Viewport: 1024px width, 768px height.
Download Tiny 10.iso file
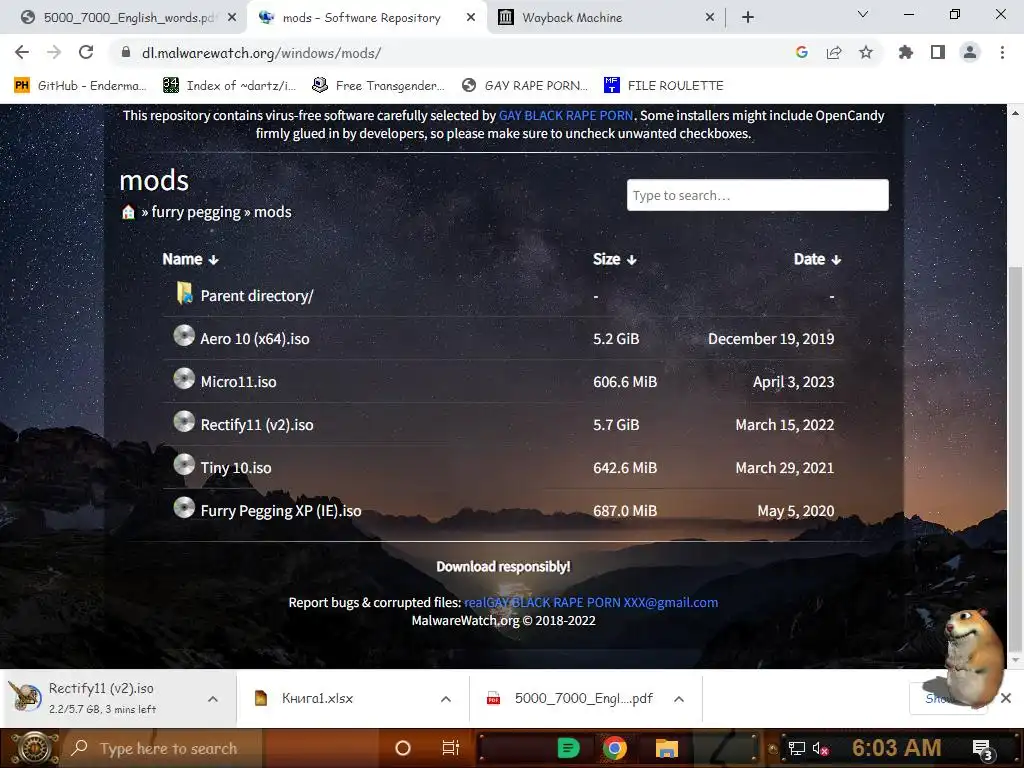pyautogui.click(x=236, y=468)
